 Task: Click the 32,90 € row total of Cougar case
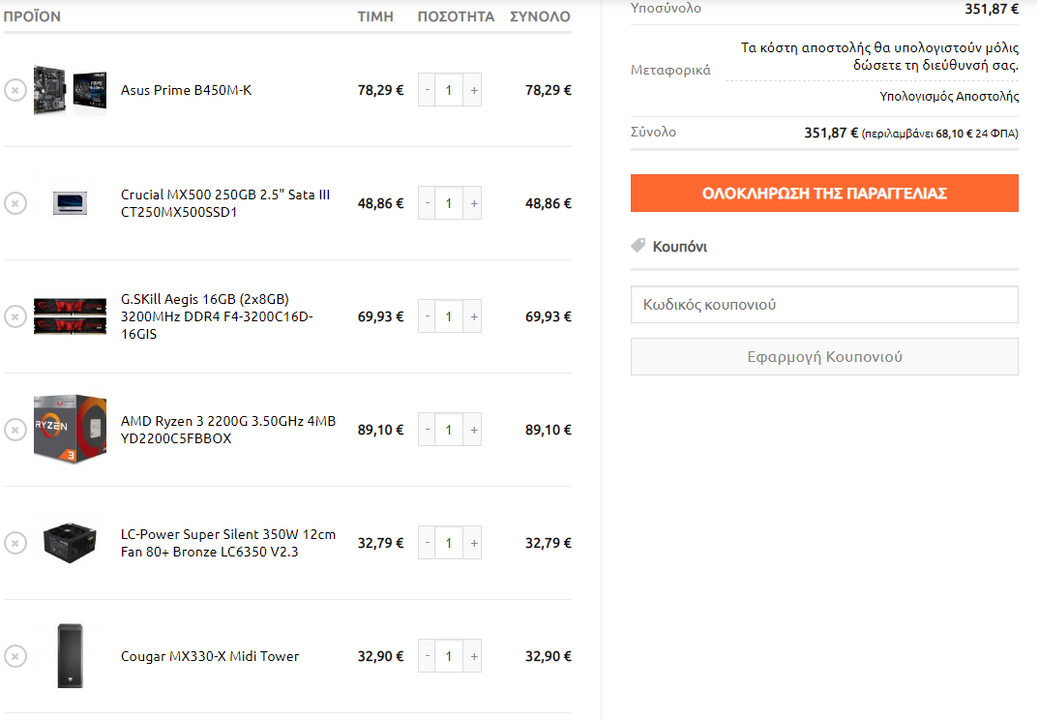tap(548, 656)
